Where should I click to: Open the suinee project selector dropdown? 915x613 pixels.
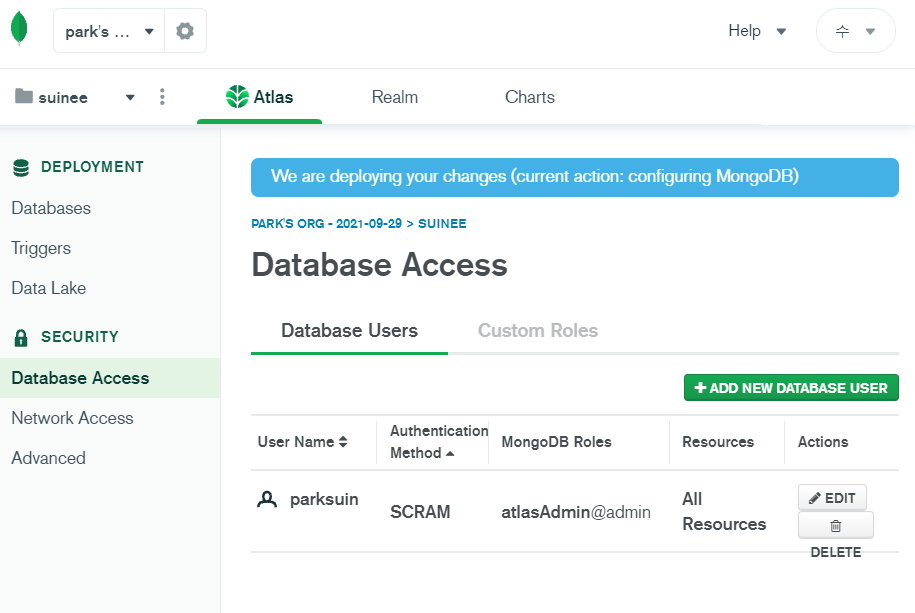130,97
